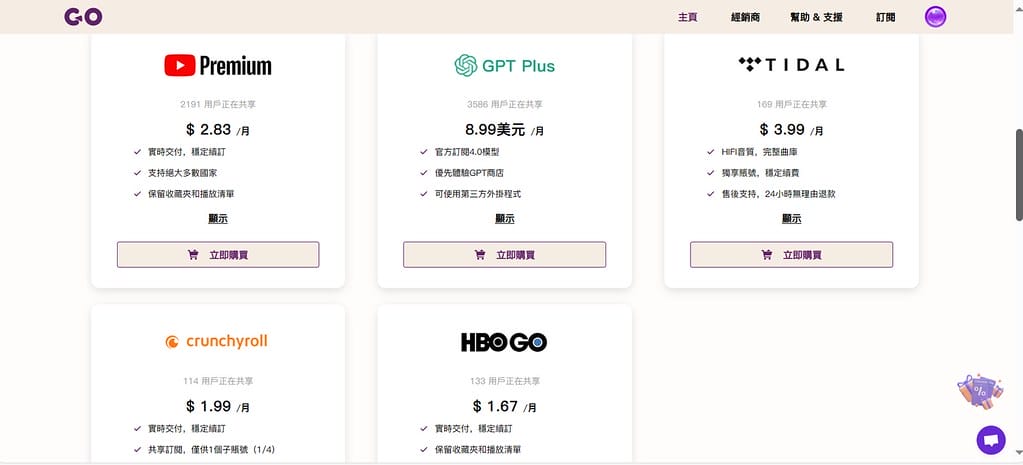Open the purple user avatar icon
This screenshot has height=465, width=1023.
(x=936, y=17)
